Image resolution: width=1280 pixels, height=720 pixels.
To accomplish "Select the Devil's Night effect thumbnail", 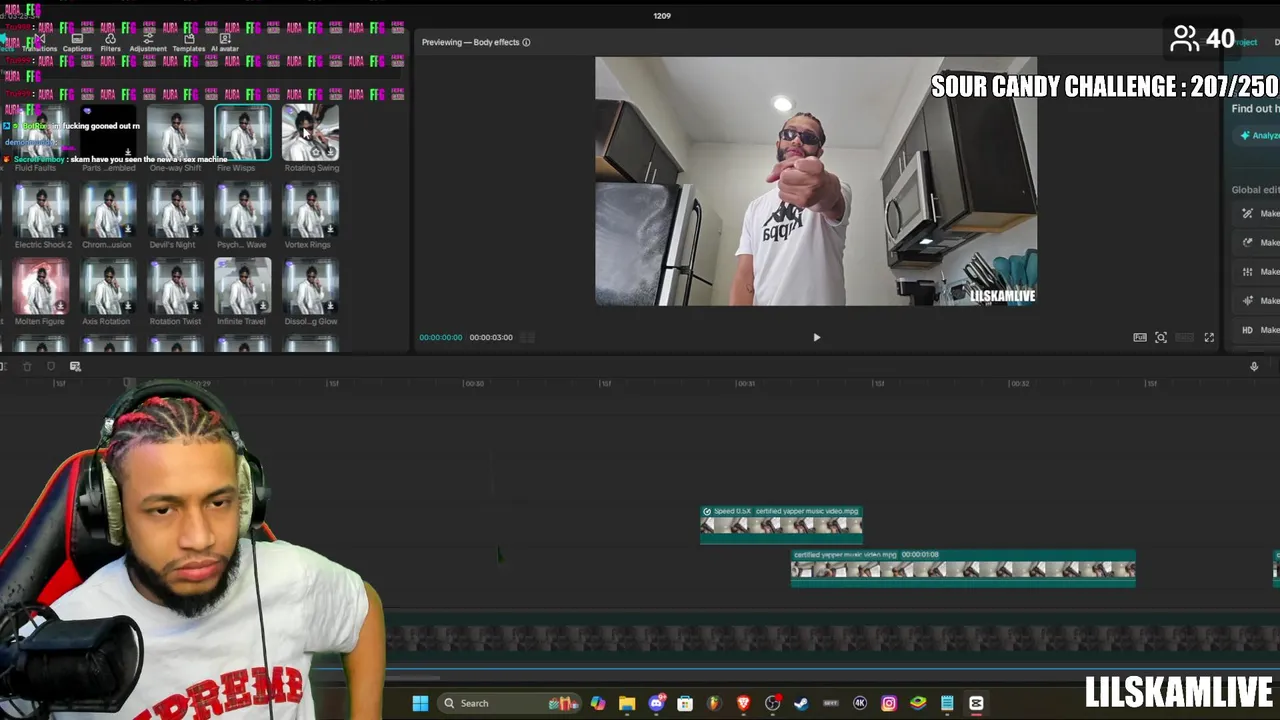I will pos(175,209).
